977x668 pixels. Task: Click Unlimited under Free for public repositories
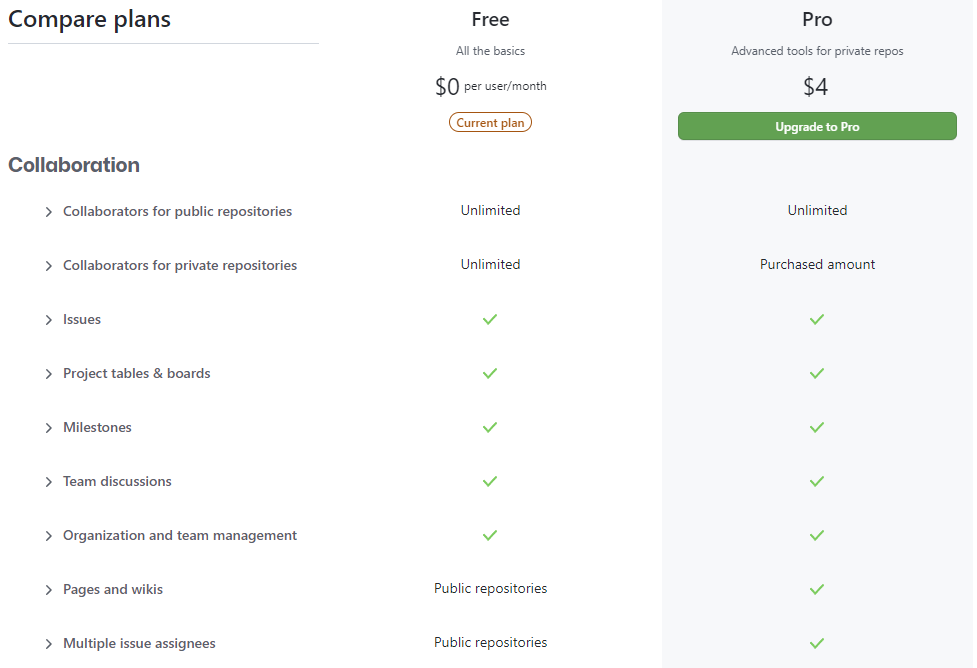click(490, 210)
